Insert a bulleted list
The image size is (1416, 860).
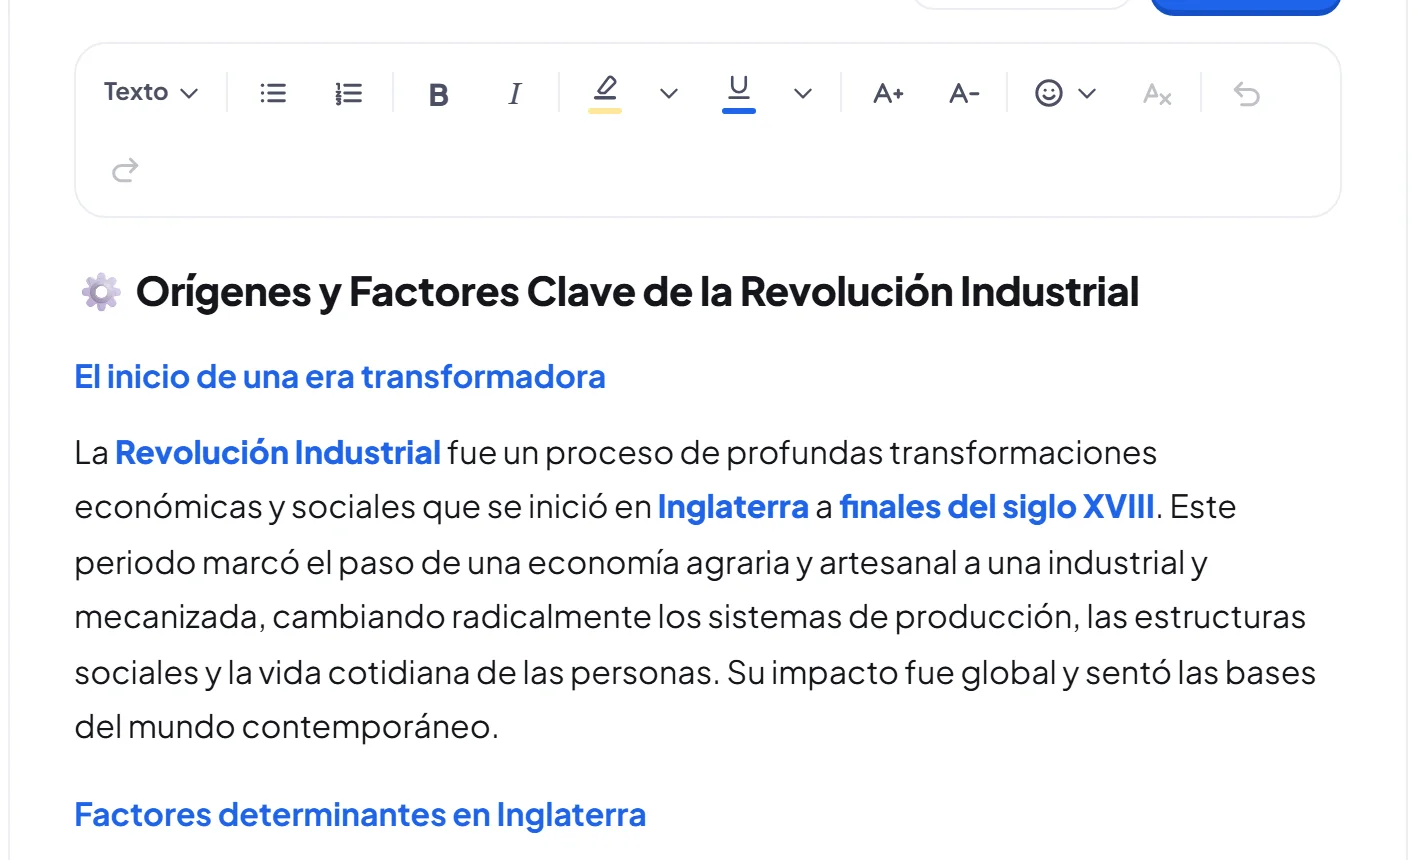click(x=273, y=94)
